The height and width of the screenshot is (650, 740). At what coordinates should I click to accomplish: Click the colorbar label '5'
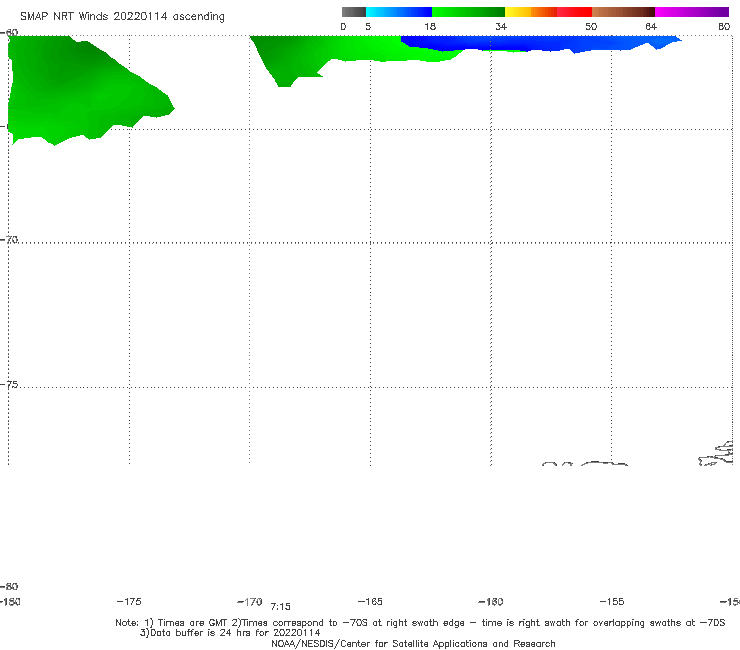click(x=368, y=27)
